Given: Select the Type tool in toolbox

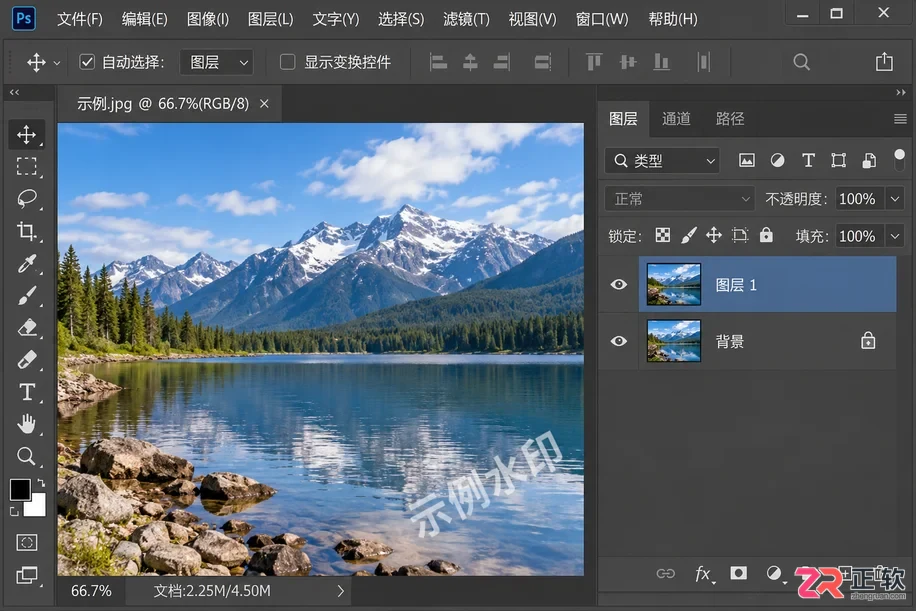Looking at the screenshot, I should click(26, 392).
